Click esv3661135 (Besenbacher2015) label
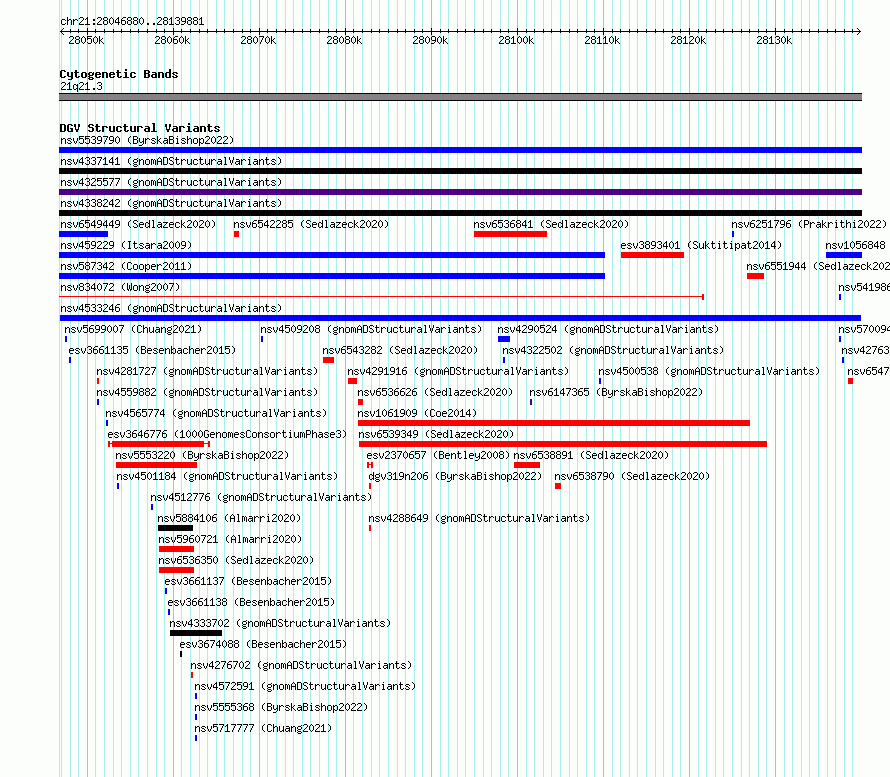Screen dimensions: 890x777 152,350
